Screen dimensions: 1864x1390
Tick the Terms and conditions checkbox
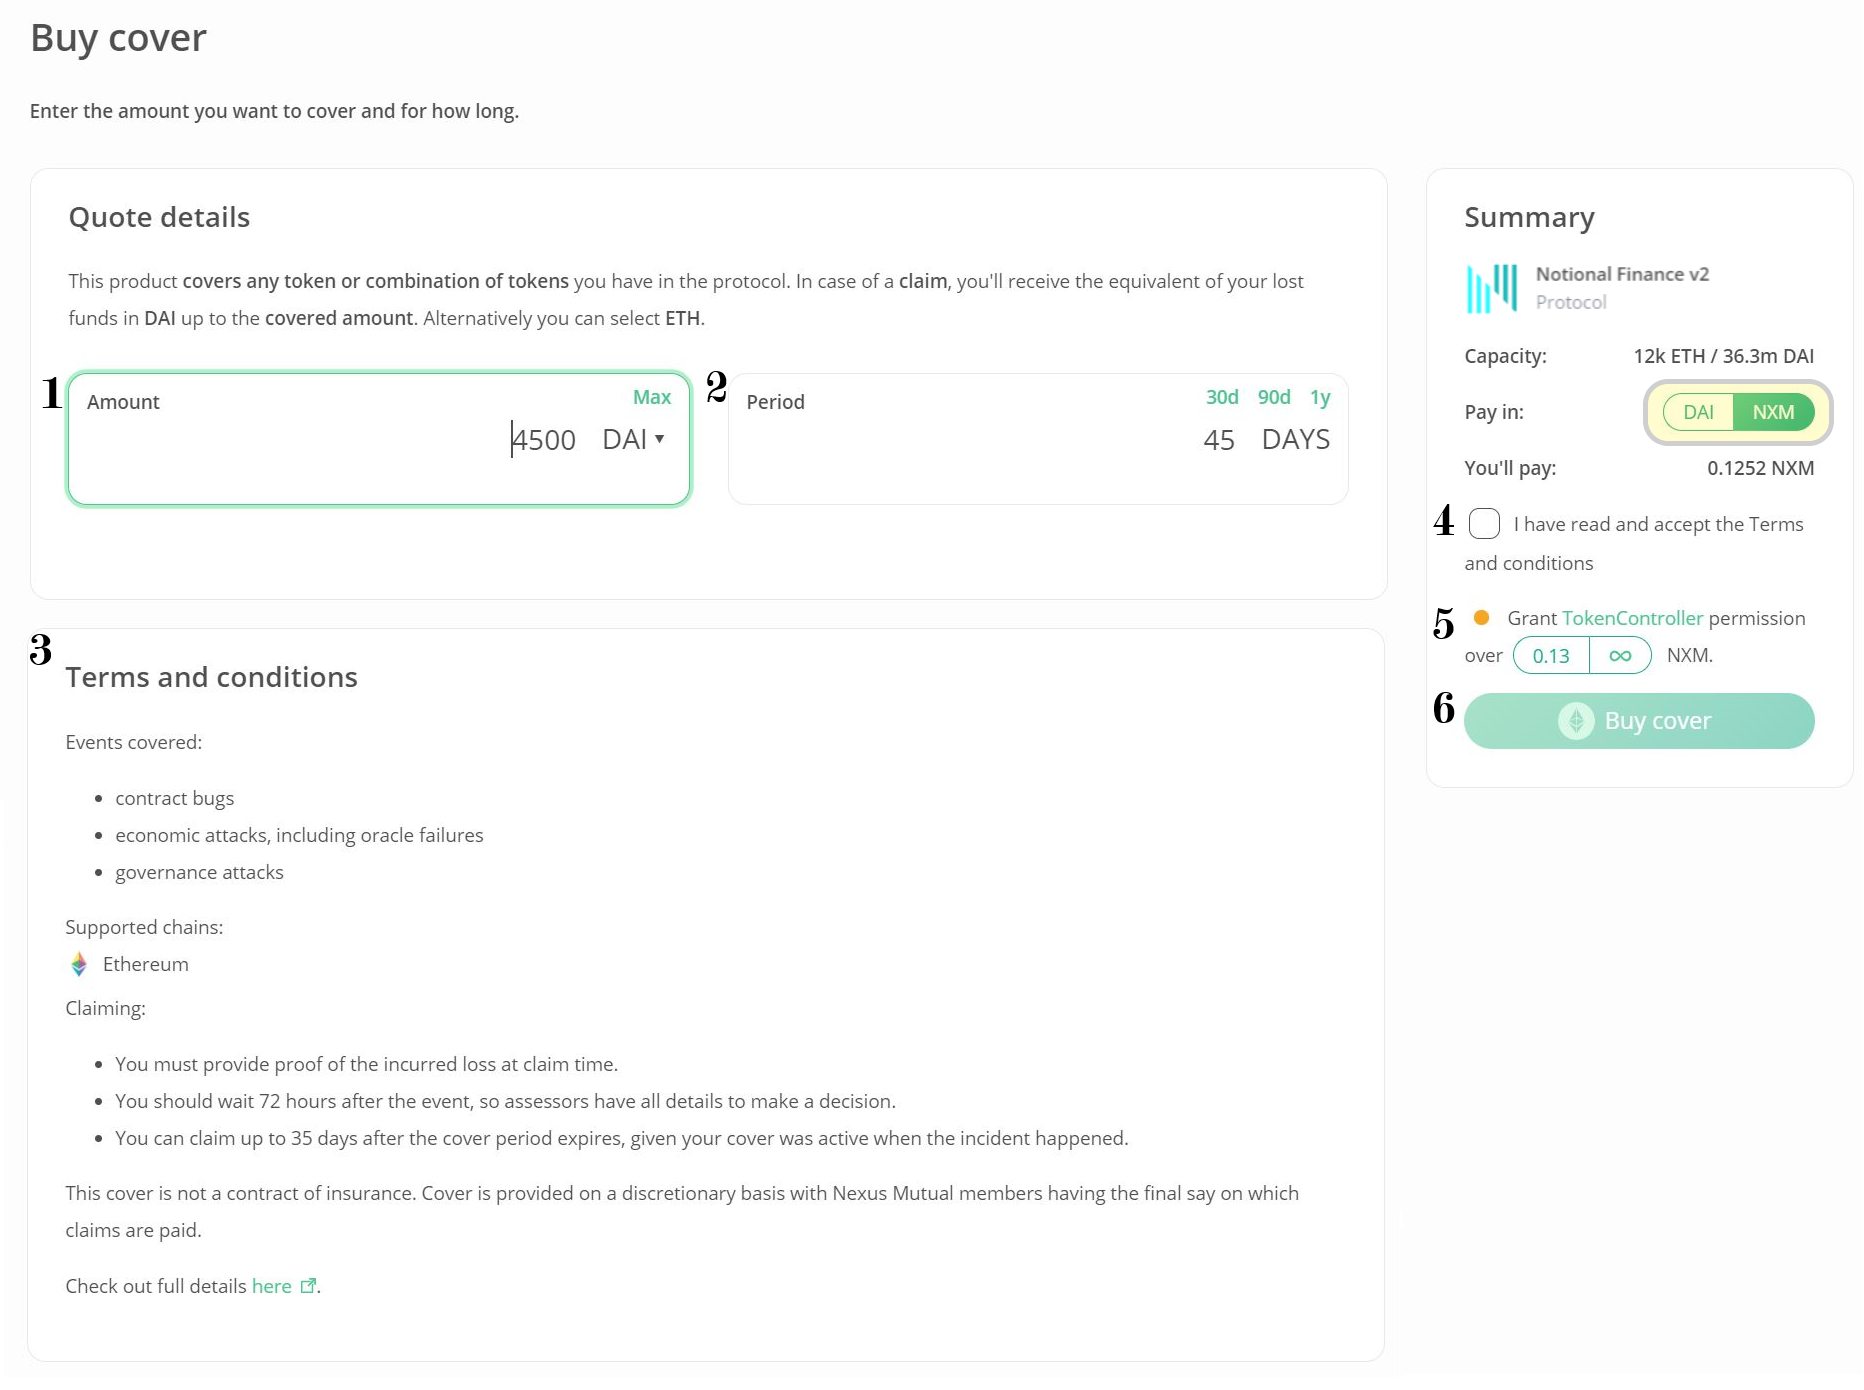point(1484,523)
